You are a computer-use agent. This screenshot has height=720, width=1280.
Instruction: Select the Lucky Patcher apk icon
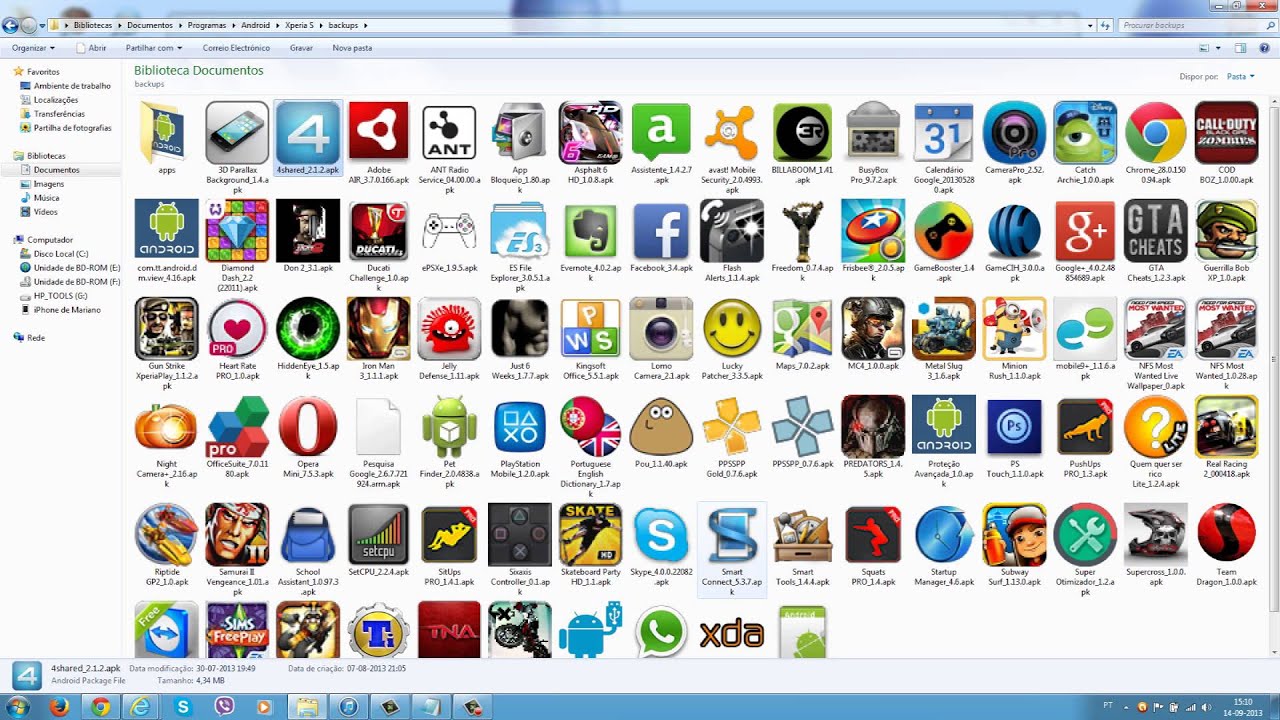[732, 328]
